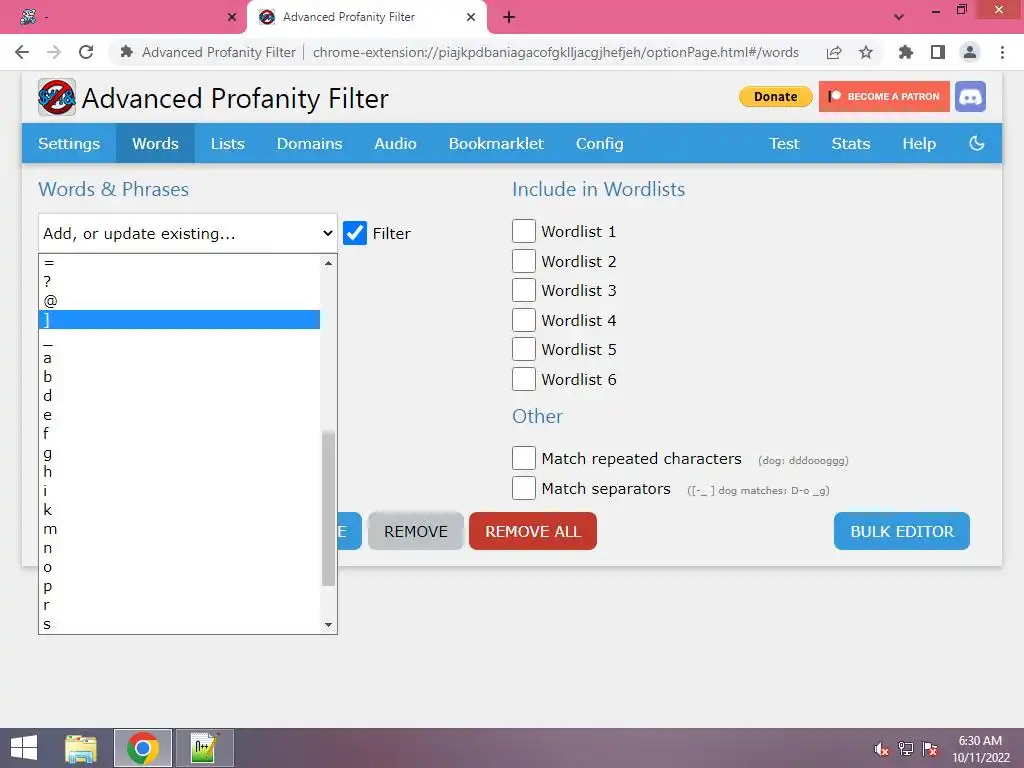Click Become a Patron button
This screenshot has height=768, width=1024.
(x=884, y=97)
